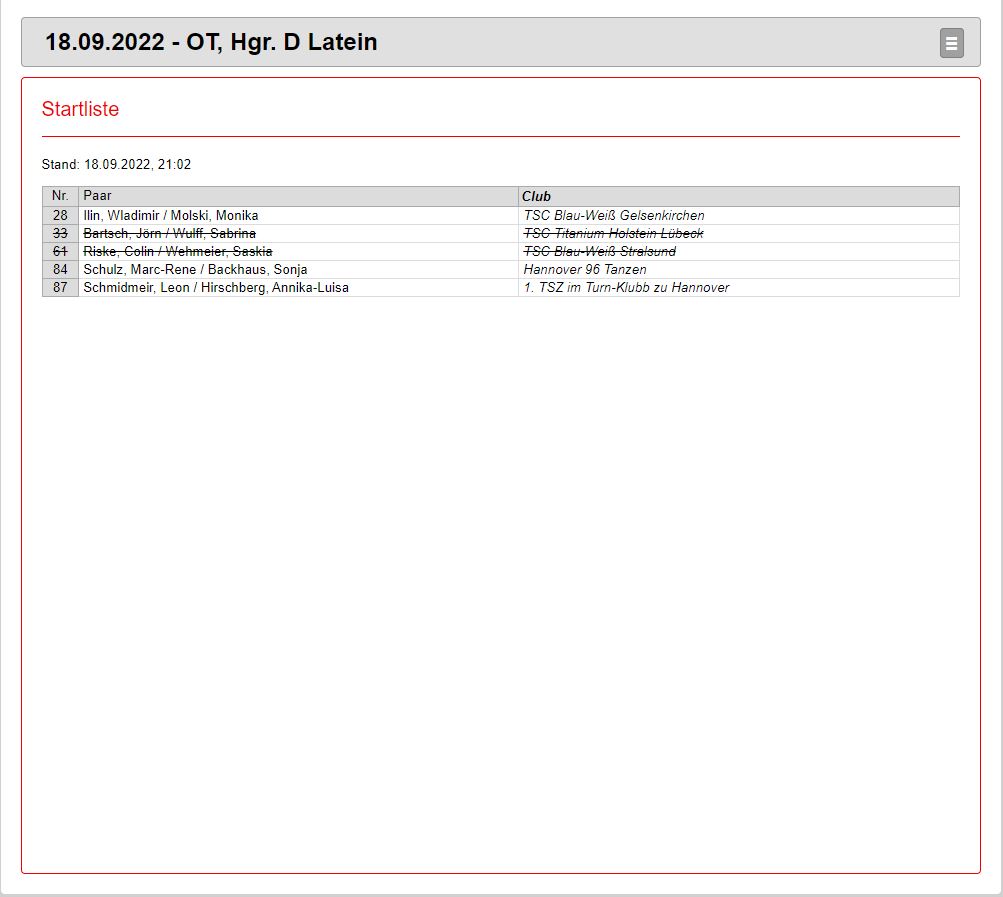Click the 'Club' column header
Screen dimensions: 1003x897
click(536, 196)
